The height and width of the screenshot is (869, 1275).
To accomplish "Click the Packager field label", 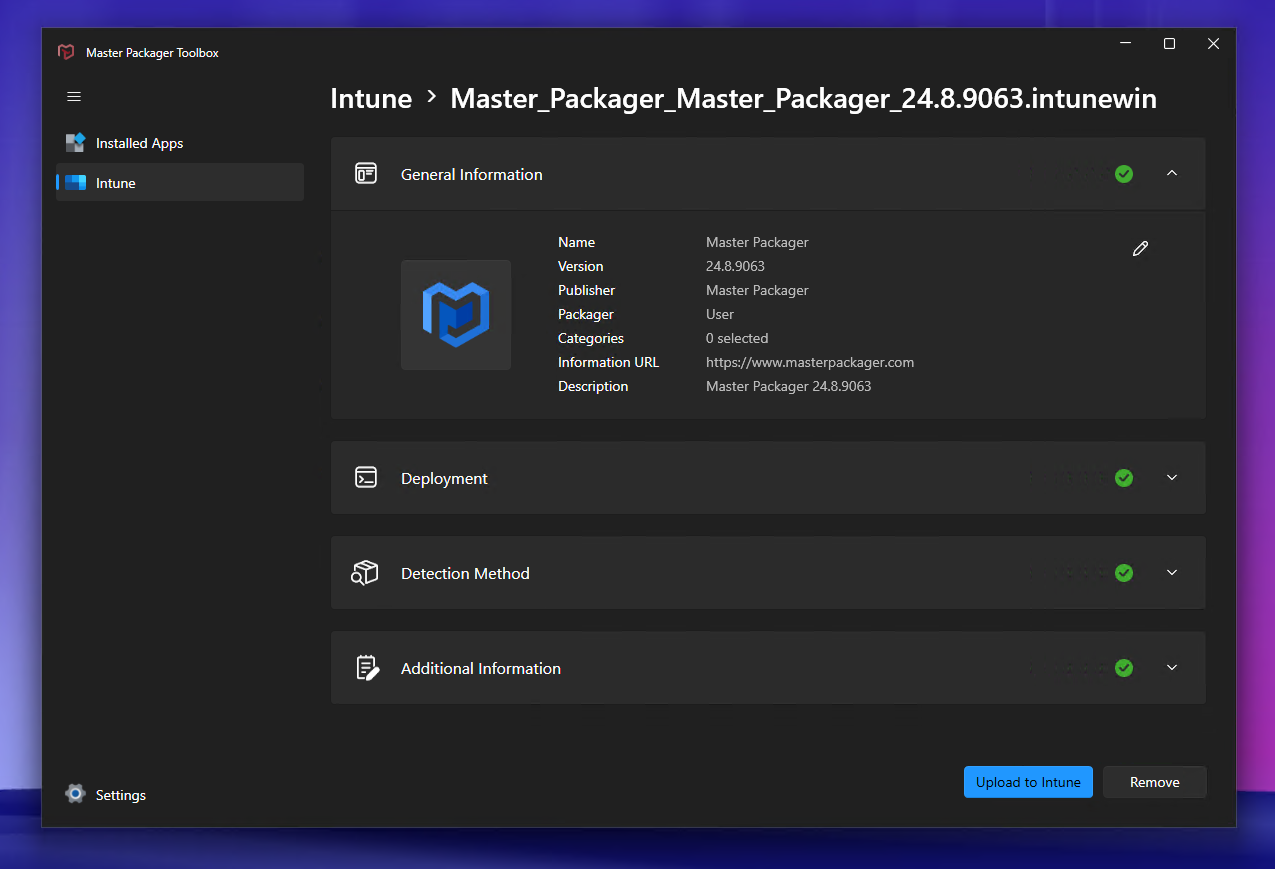I will point(586,314).
